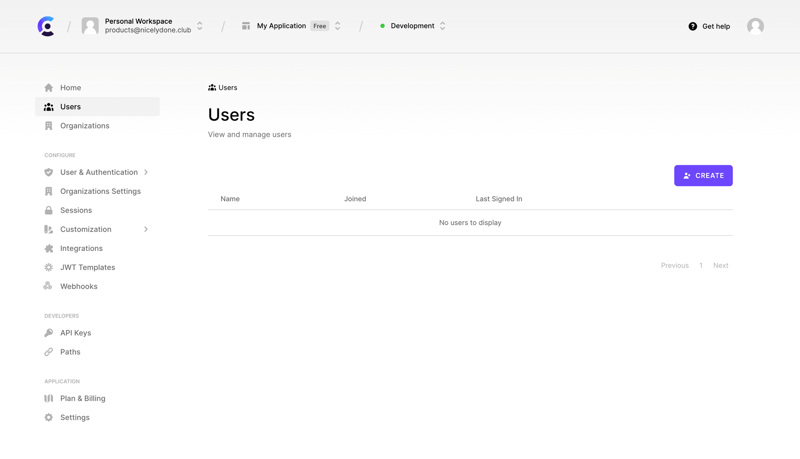Open the My Application switcher chevrons
Viewport: 800px width, 459px height.
pyautogui.click(x=337, y=26)
